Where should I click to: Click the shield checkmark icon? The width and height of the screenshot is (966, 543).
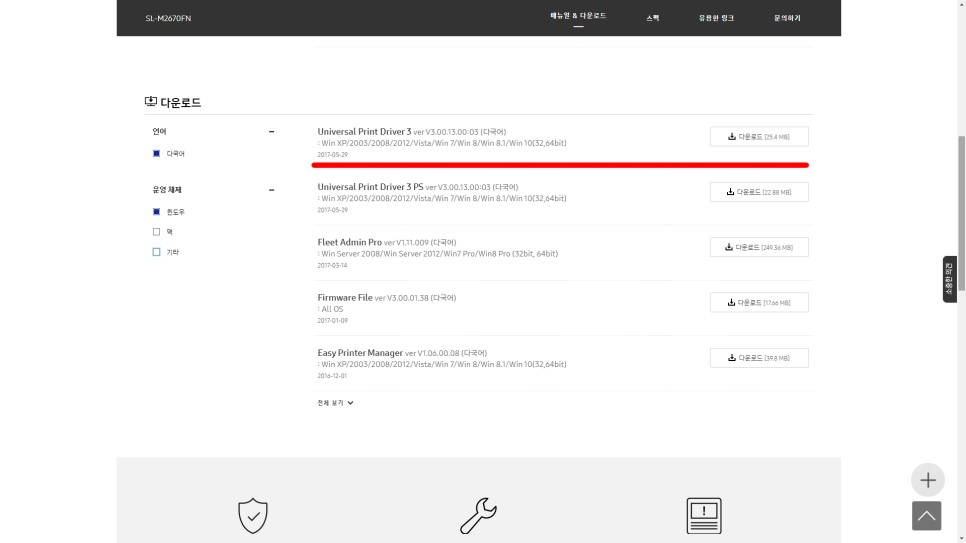(253, 516)
